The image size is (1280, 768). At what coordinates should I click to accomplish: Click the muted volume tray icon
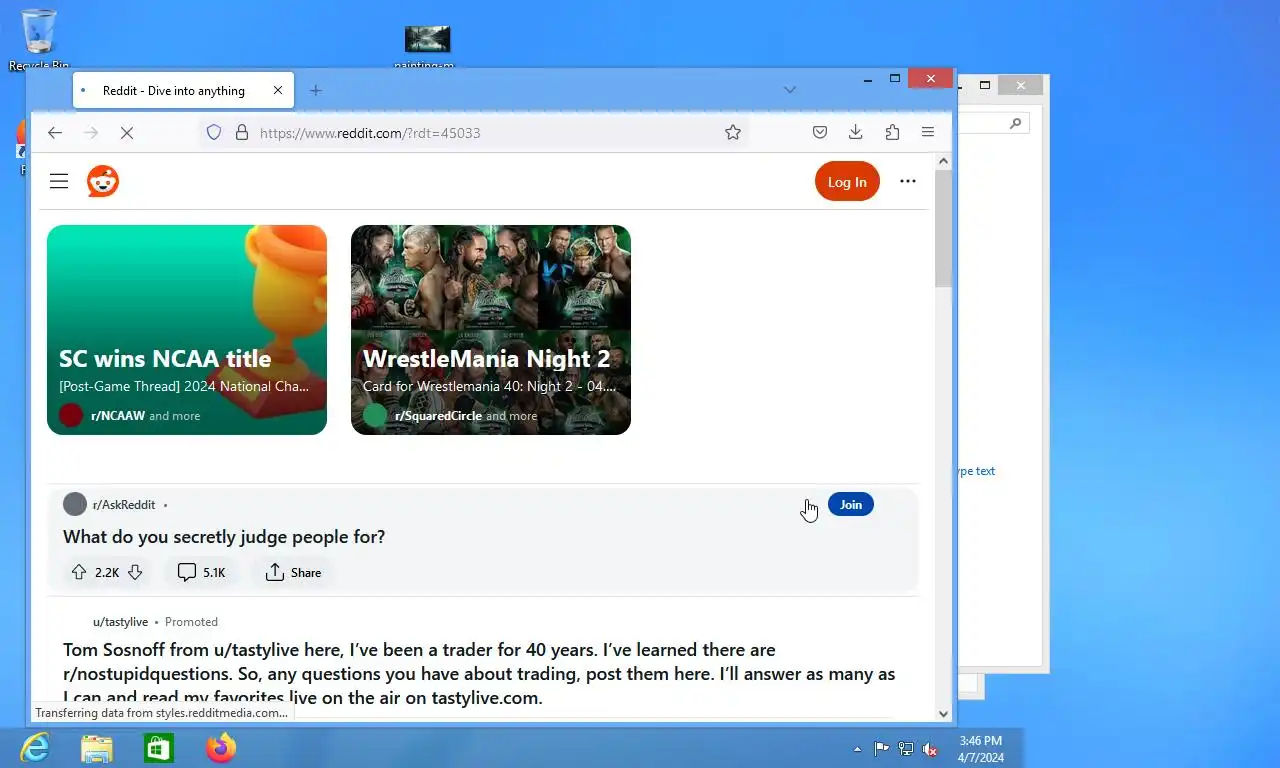pos(930,748)
